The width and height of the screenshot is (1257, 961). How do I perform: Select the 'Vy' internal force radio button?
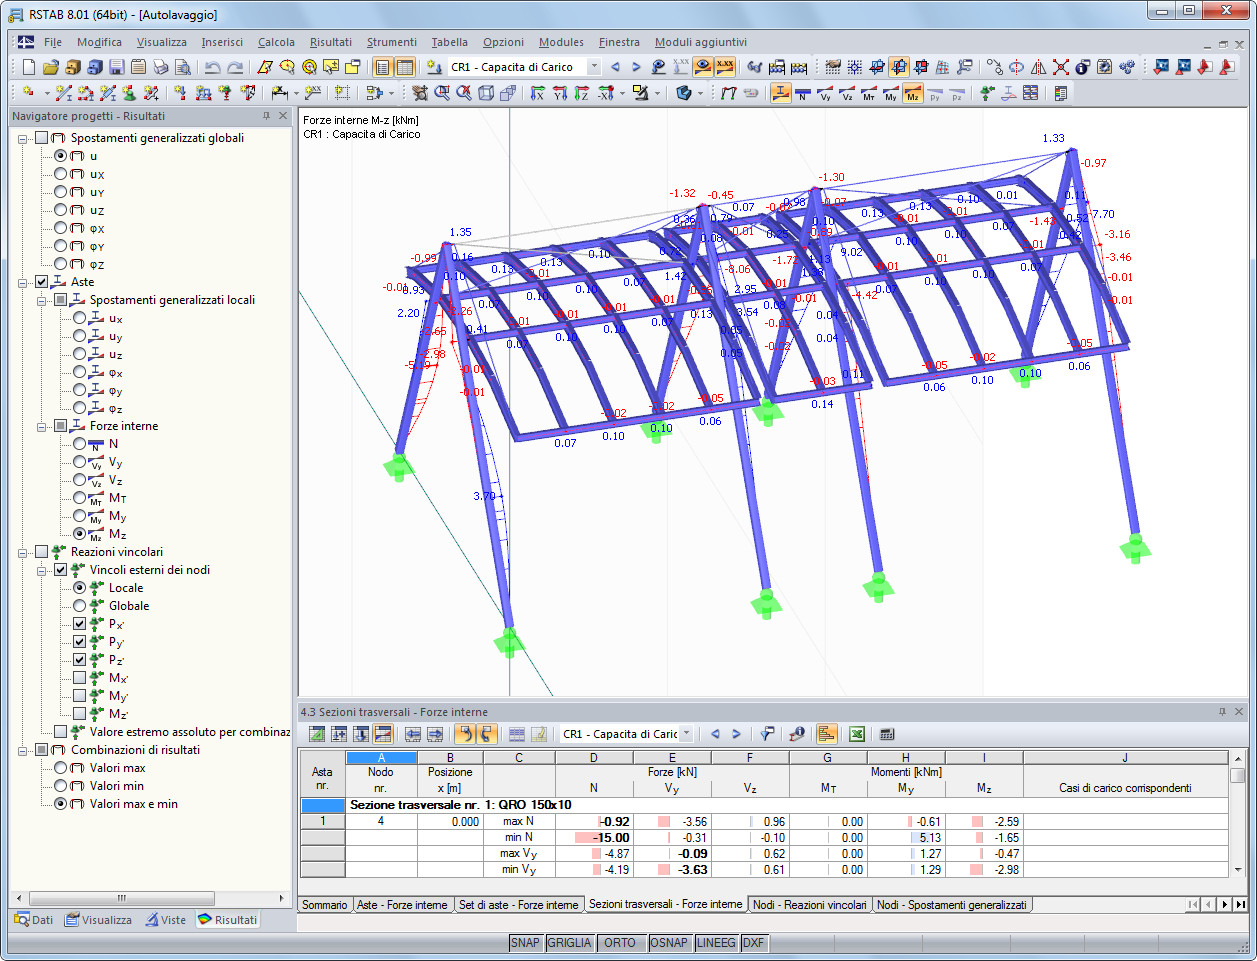[80, 462]
